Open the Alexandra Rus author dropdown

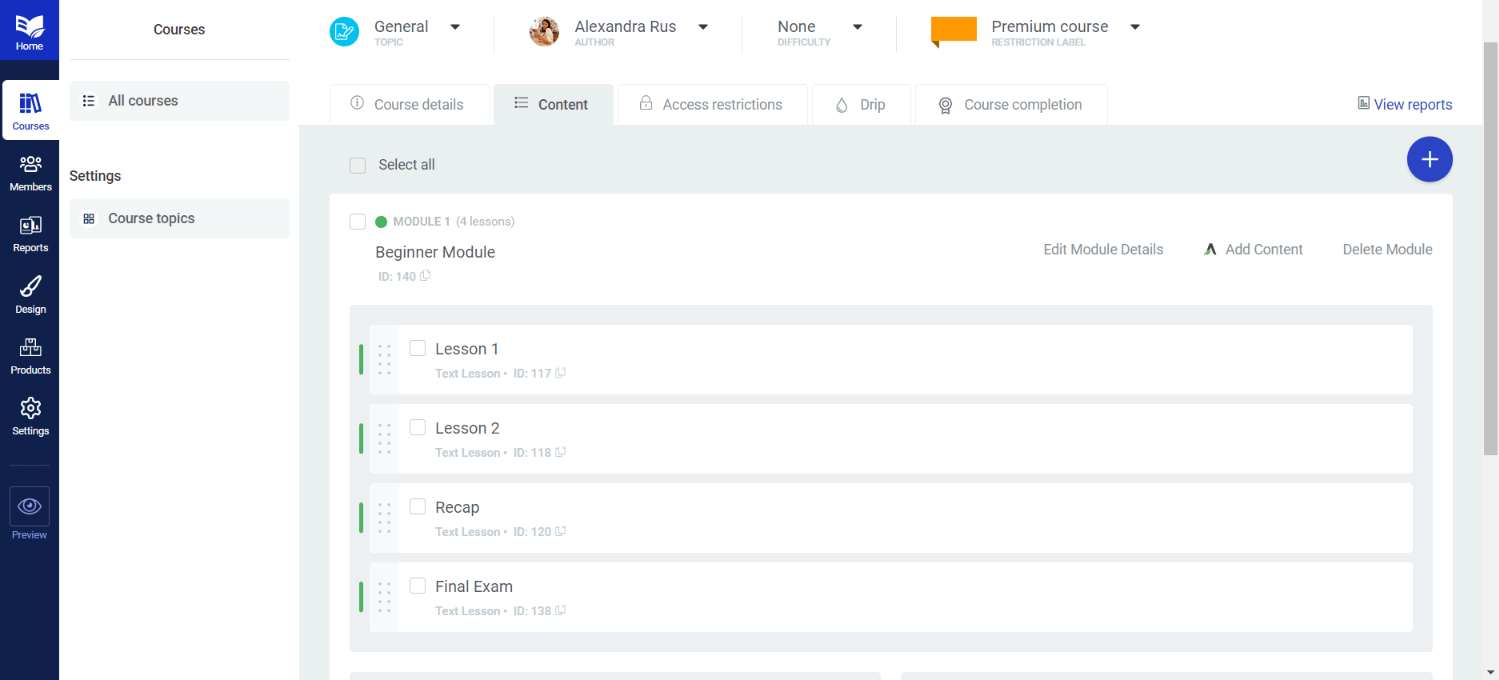click(703, 27)
